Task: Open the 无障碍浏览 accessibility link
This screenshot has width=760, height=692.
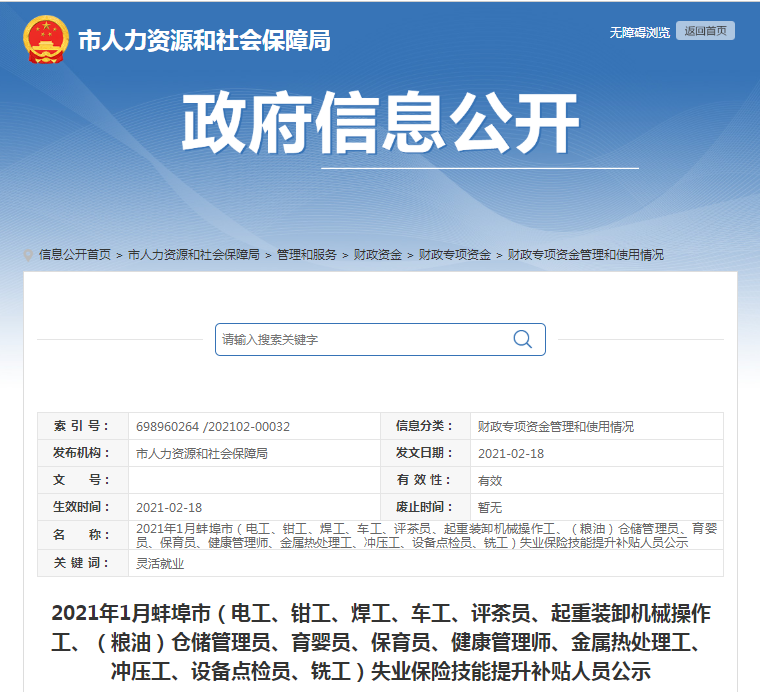Action: pyautogui.click(x=639, y=32)
